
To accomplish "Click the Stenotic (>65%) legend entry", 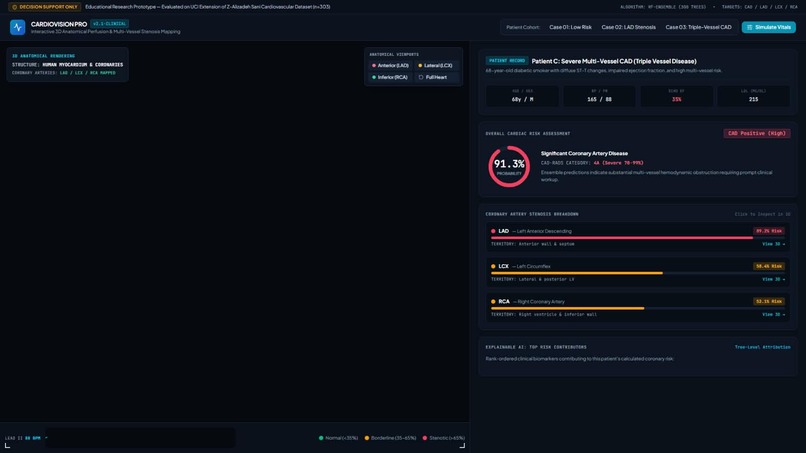I will click(x=444, y=438).
